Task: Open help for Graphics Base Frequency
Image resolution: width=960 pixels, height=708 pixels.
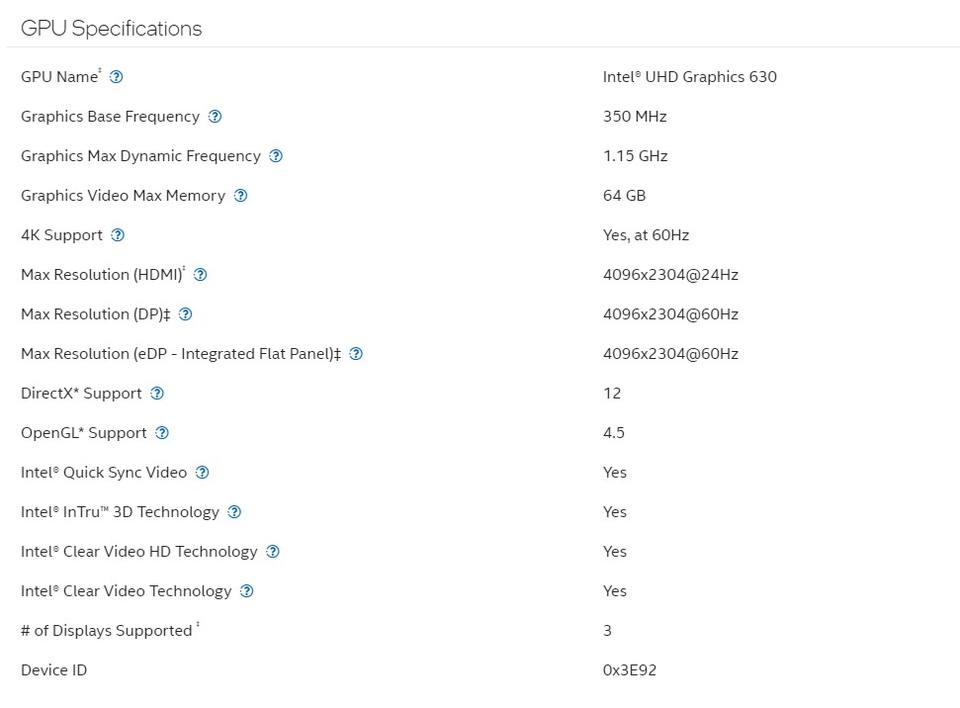Action: pos(215,117)
